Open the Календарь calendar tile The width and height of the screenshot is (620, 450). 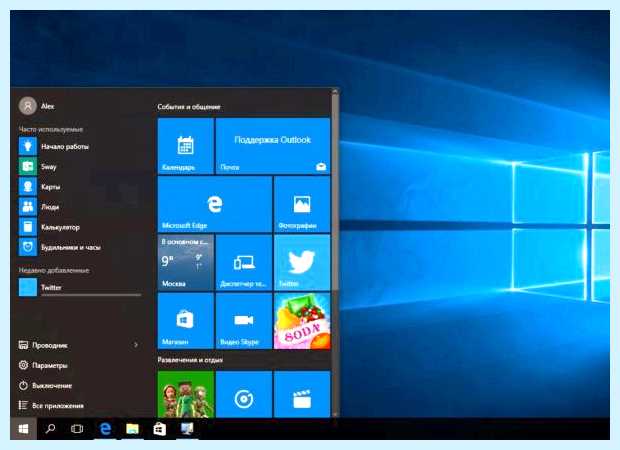coord(185,146)
